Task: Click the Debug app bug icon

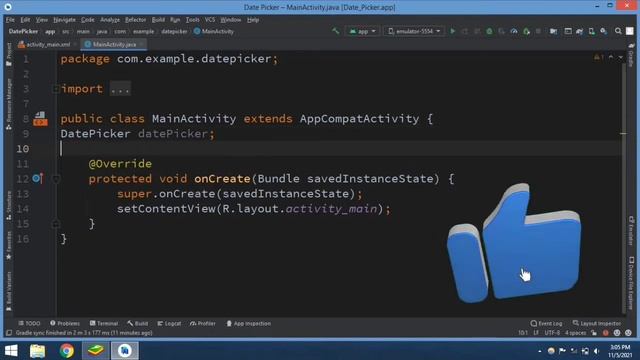Action: pos(489,31)
